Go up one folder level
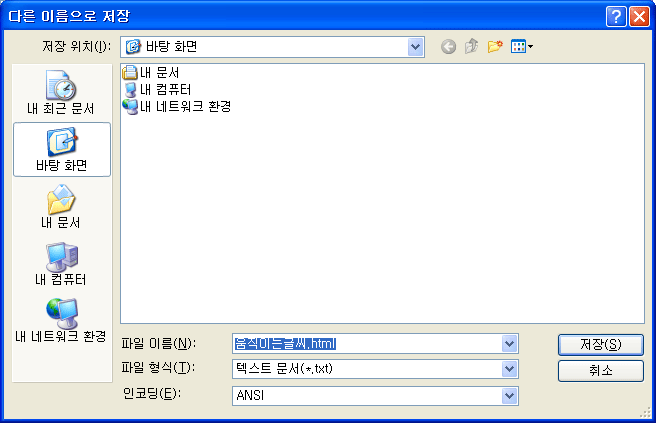The height and width of the screenshot is (423, 656). pos(472,46)
